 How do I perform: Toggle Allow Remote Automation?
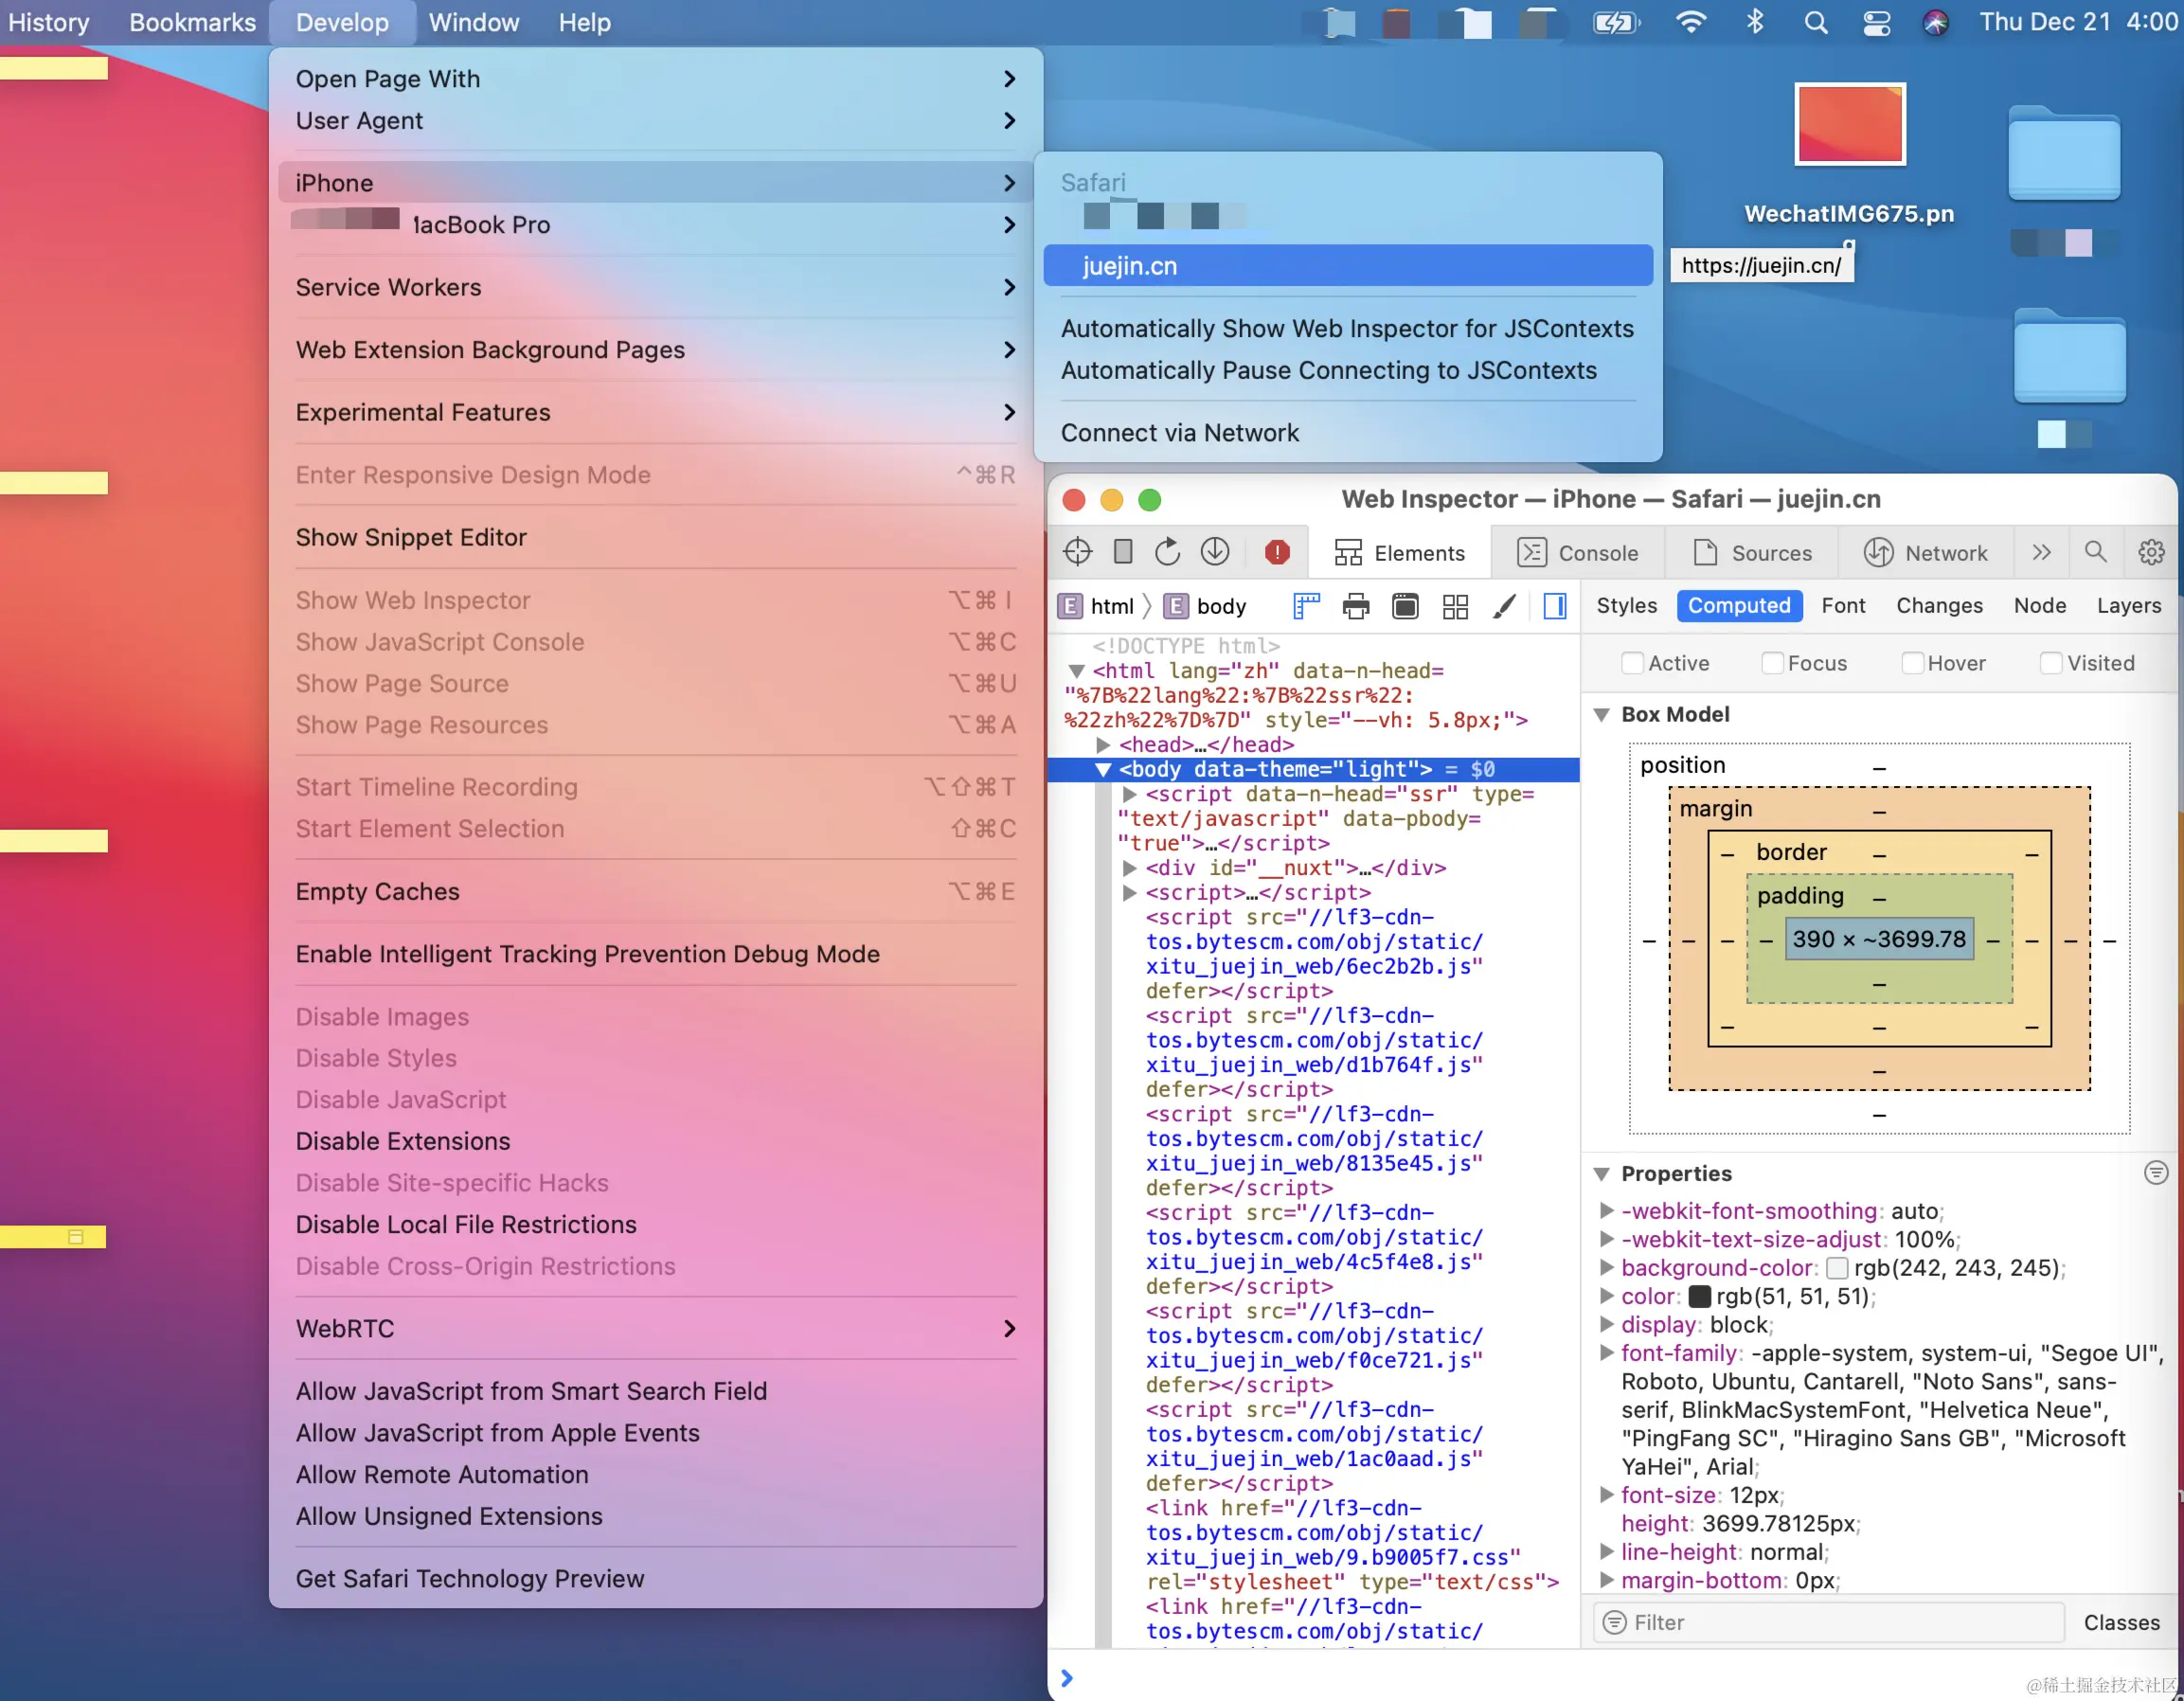pos(656,1474)
